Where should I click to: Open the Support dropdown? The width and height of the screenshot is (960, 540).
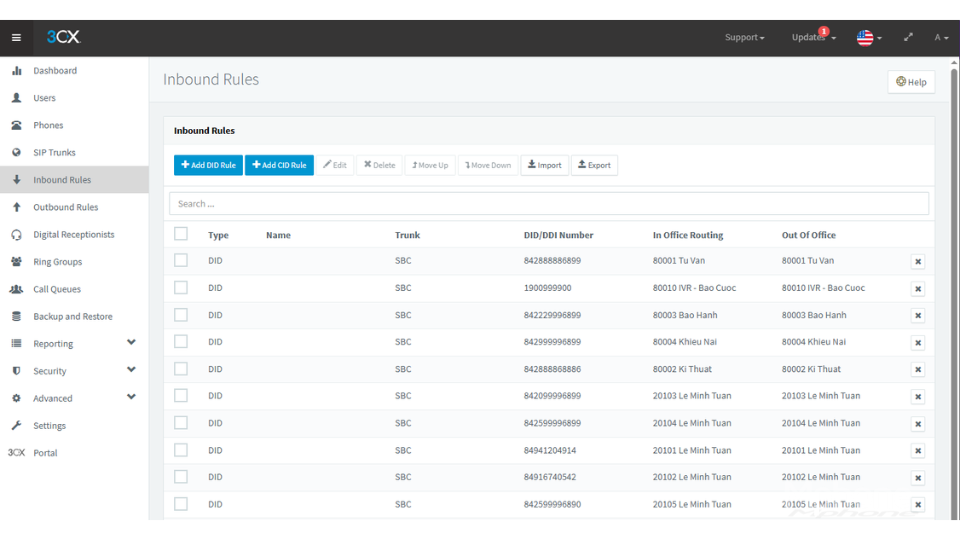(x=744, y=37)
